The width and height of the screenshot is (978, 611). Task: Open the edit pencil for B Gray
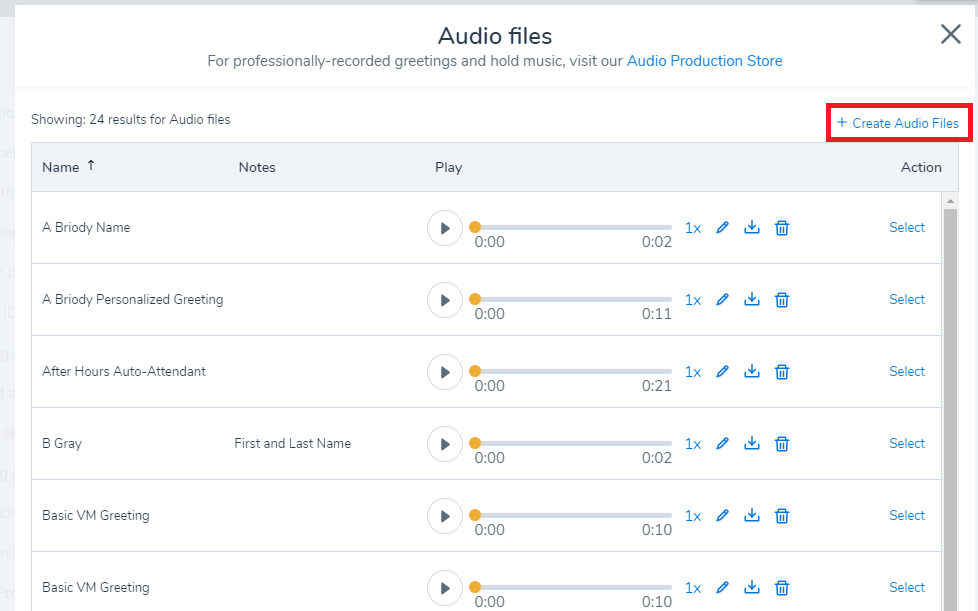[x=723, y=443]
